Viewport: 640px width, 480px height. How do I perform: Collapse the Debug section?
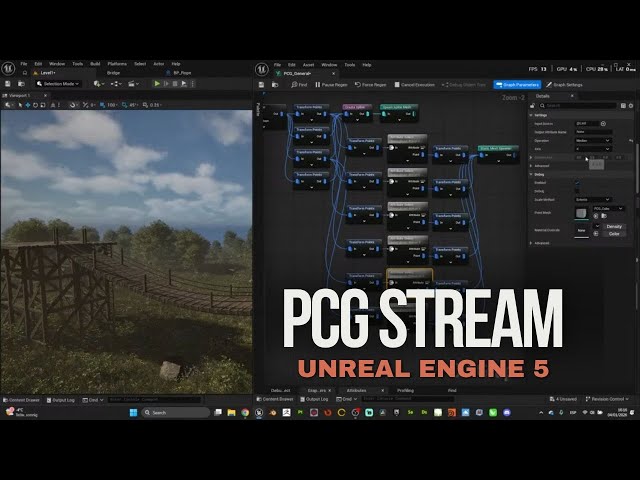(x=531, y=174)
